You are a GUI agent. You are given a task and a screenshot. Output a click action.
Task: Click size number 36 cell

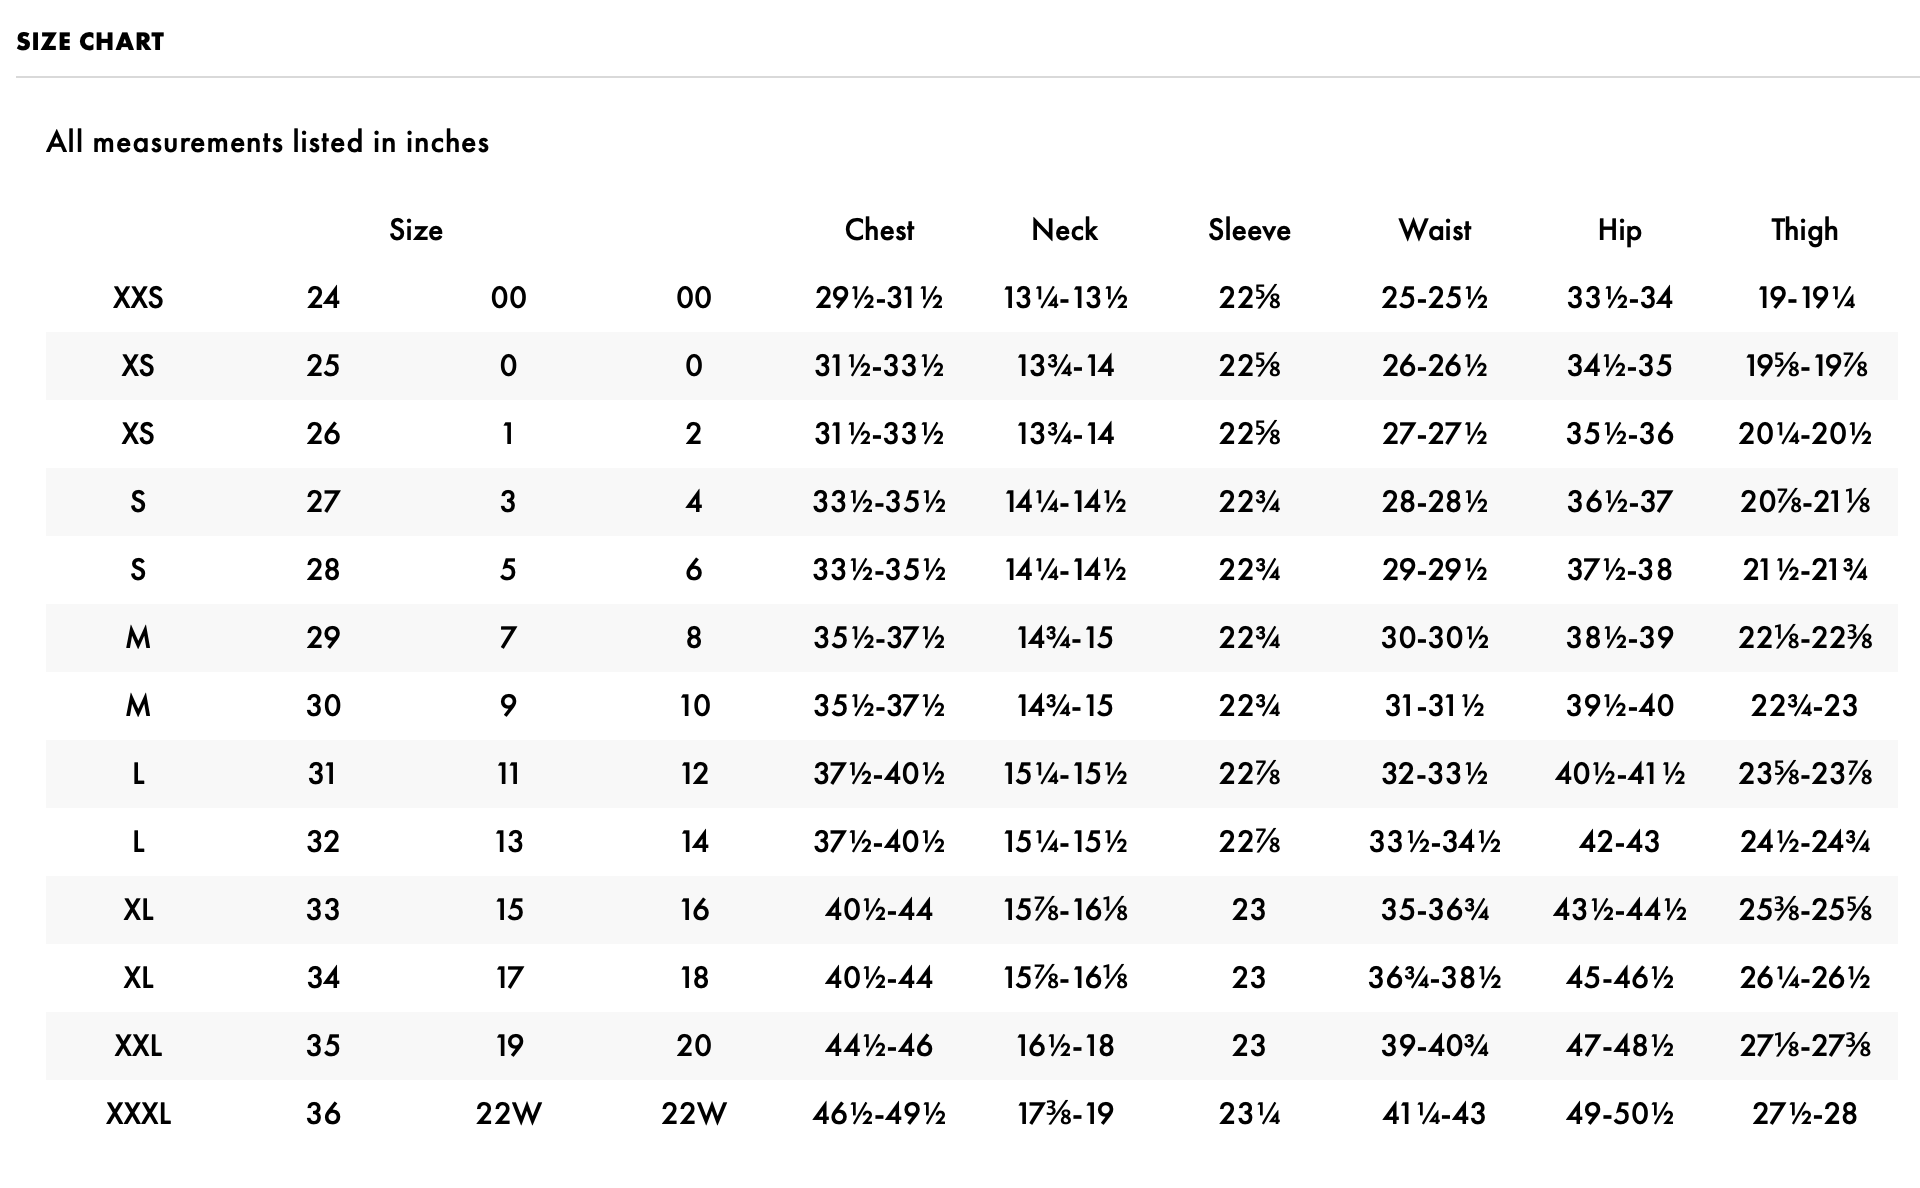(x=323, y=1114)
